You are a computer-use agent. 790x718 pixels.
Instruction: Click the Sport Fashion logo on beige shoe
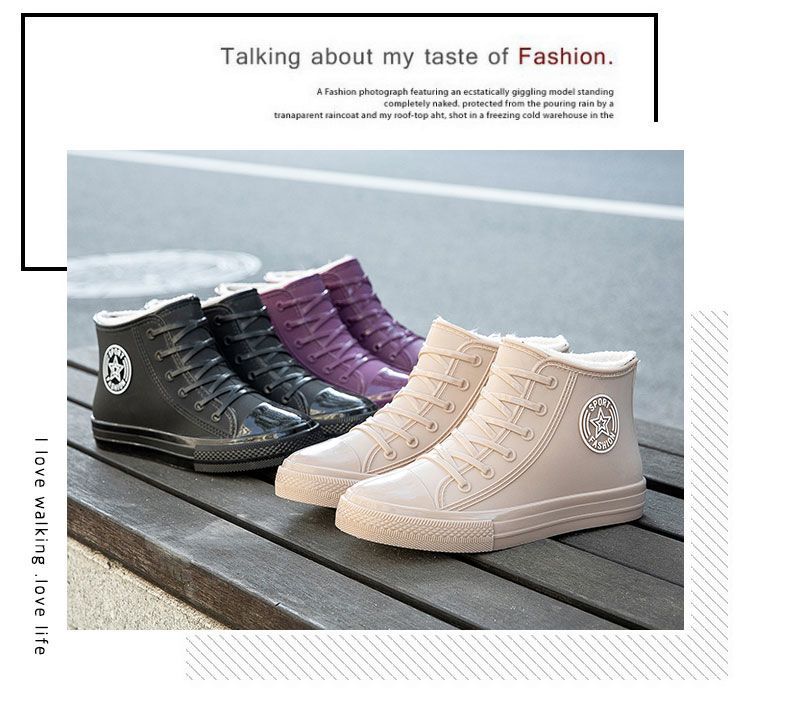[599, 423]
